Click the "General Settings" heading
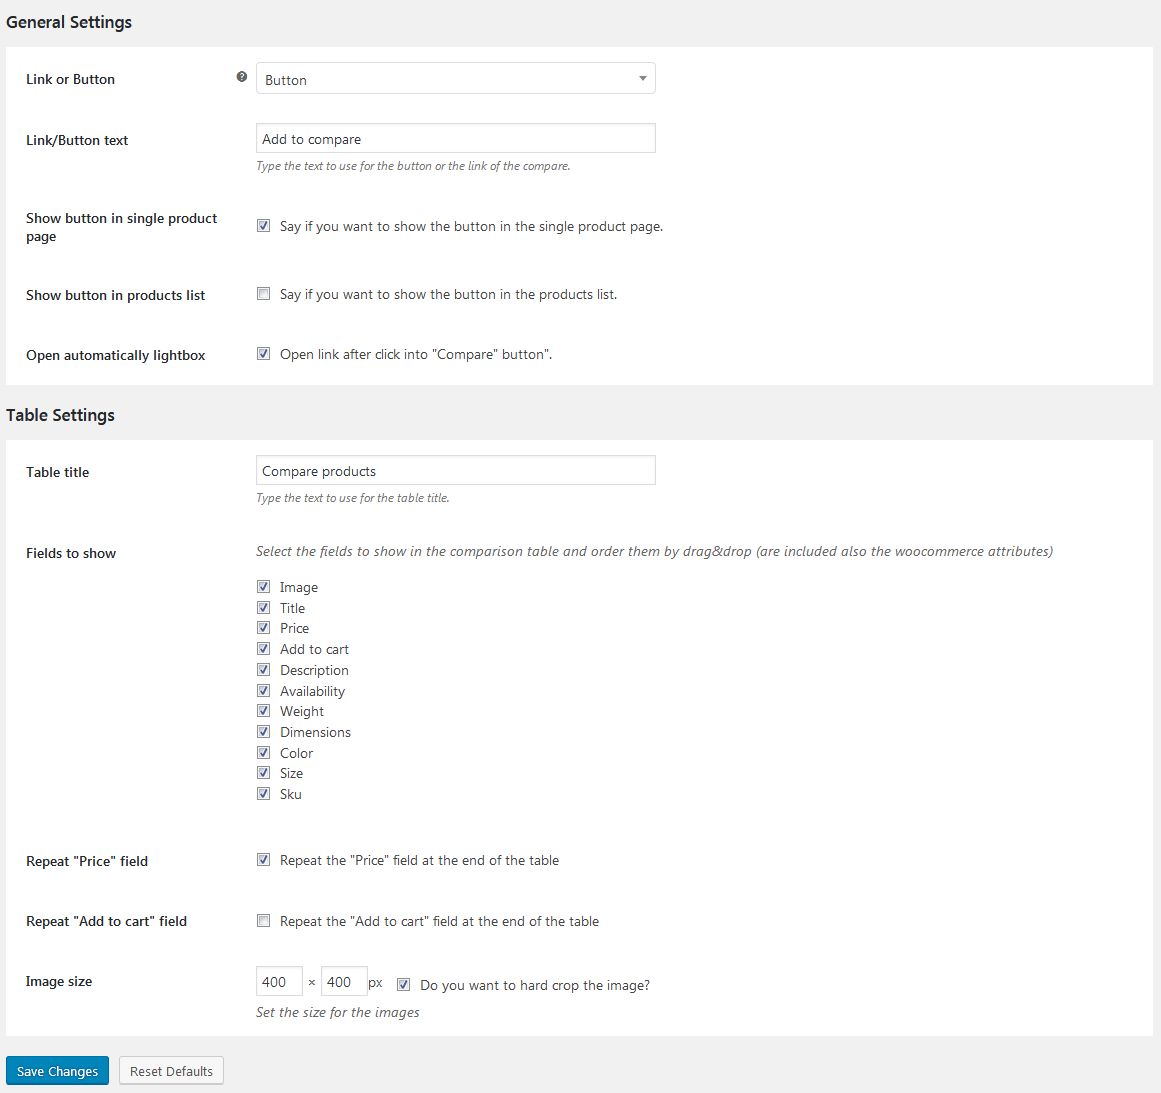Viewport: 1161px width, 1093px height. tap(69, 22)
